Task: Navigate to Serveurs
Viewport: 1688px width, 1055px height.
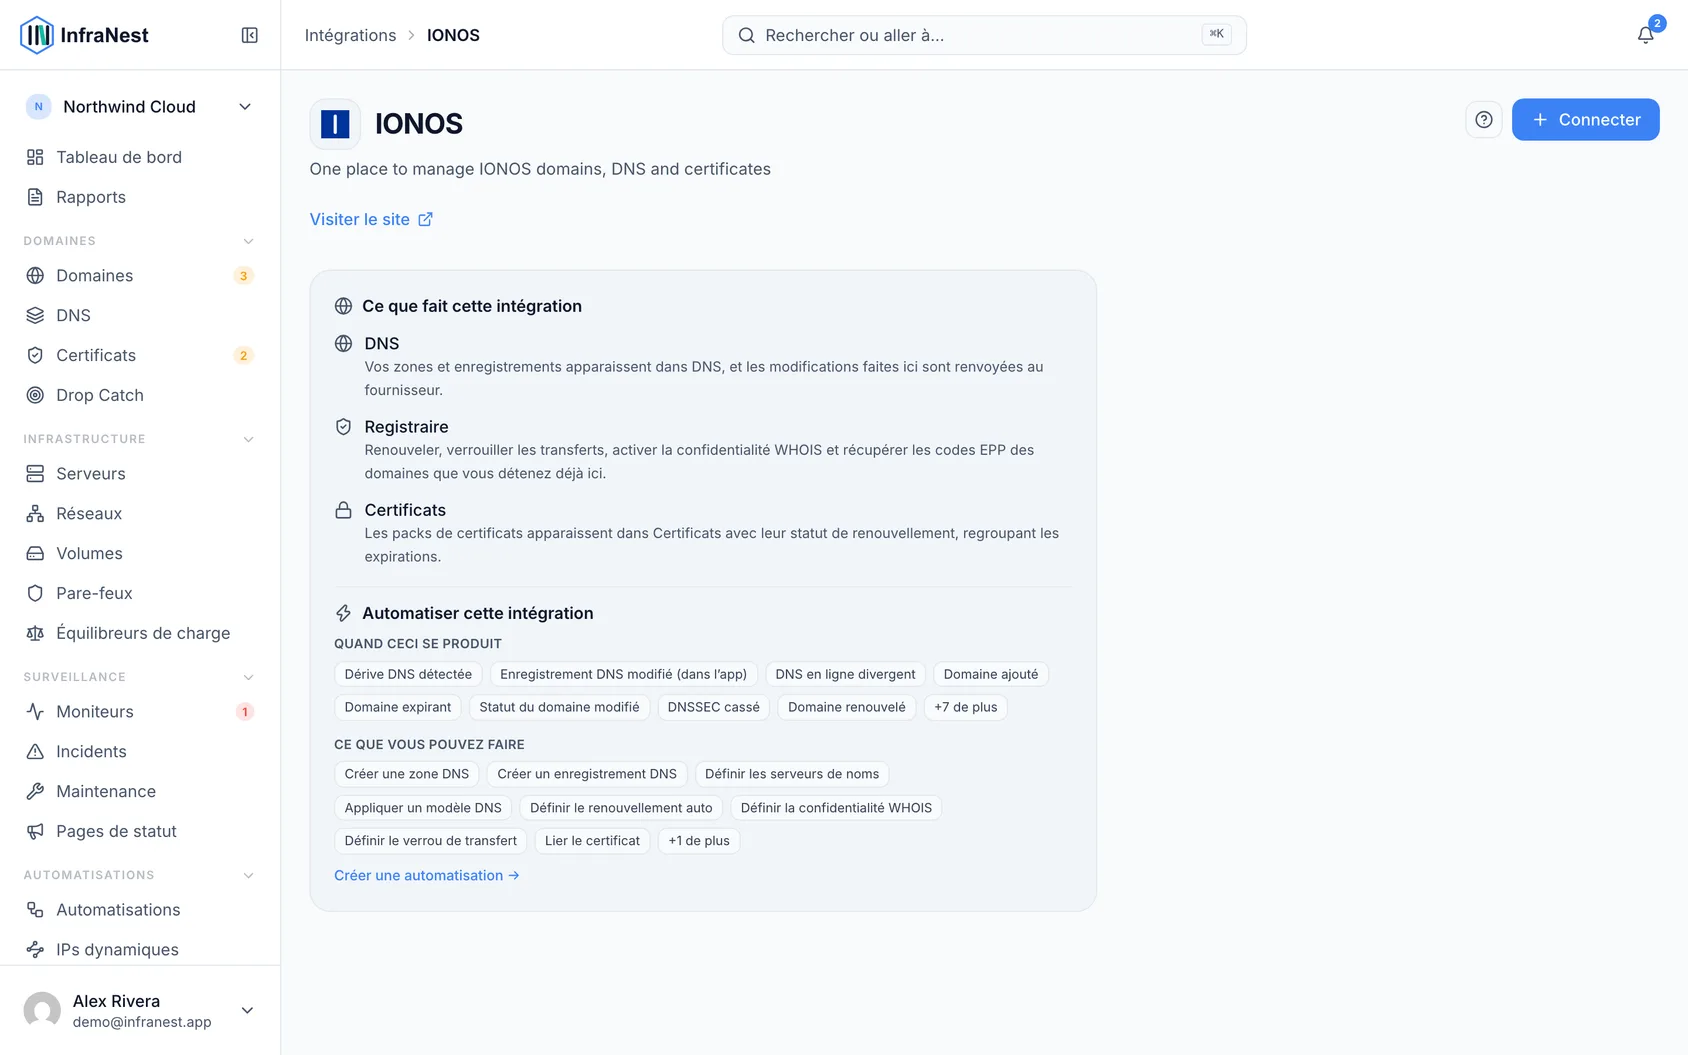Action: coord(140,473)
